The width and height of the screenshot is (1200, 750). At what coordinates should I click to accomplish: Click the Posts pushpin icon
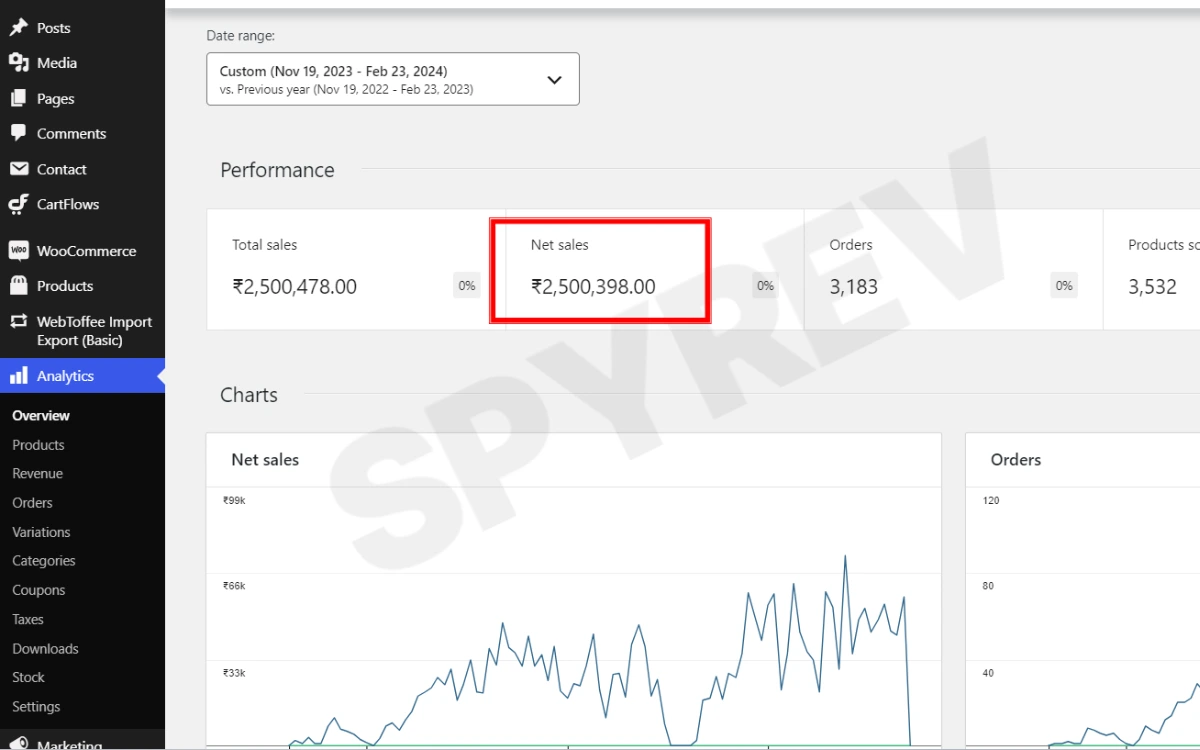pos(18,28)
